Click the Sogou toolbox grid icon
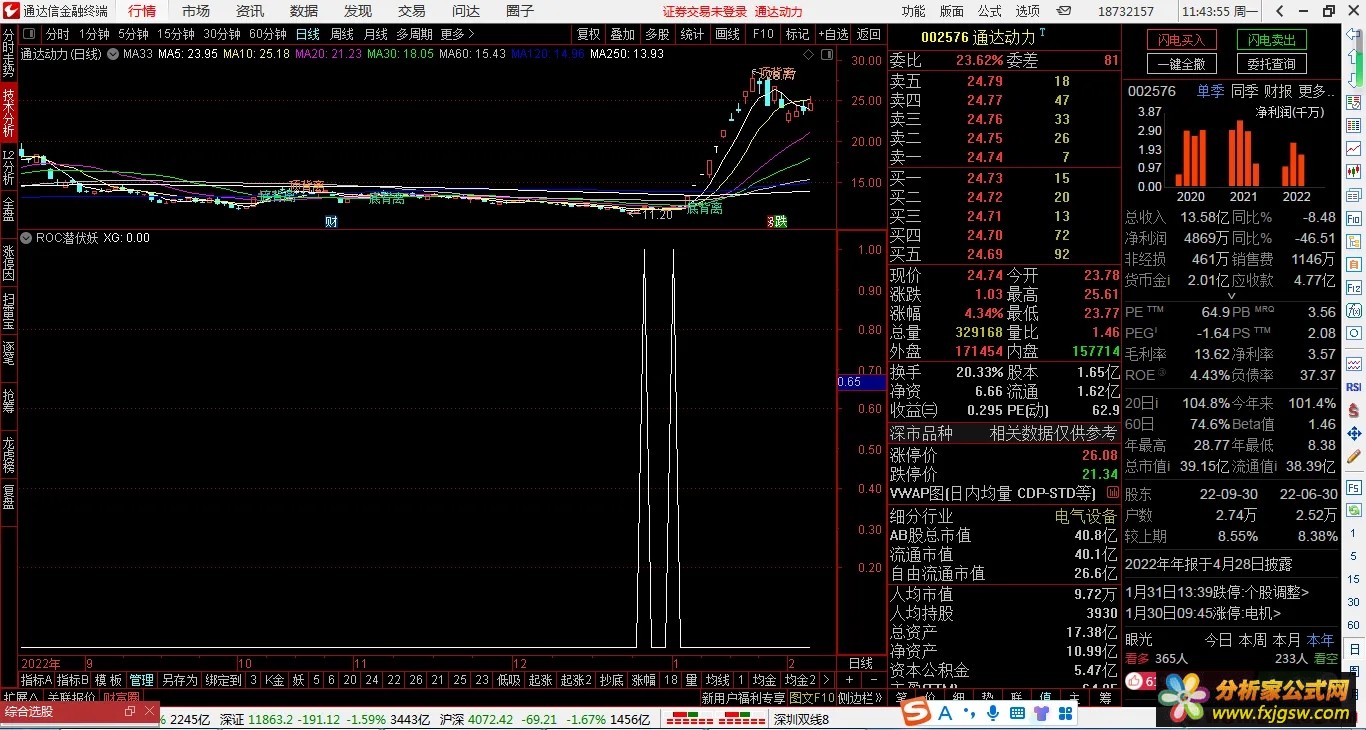 pos(1068,712)
